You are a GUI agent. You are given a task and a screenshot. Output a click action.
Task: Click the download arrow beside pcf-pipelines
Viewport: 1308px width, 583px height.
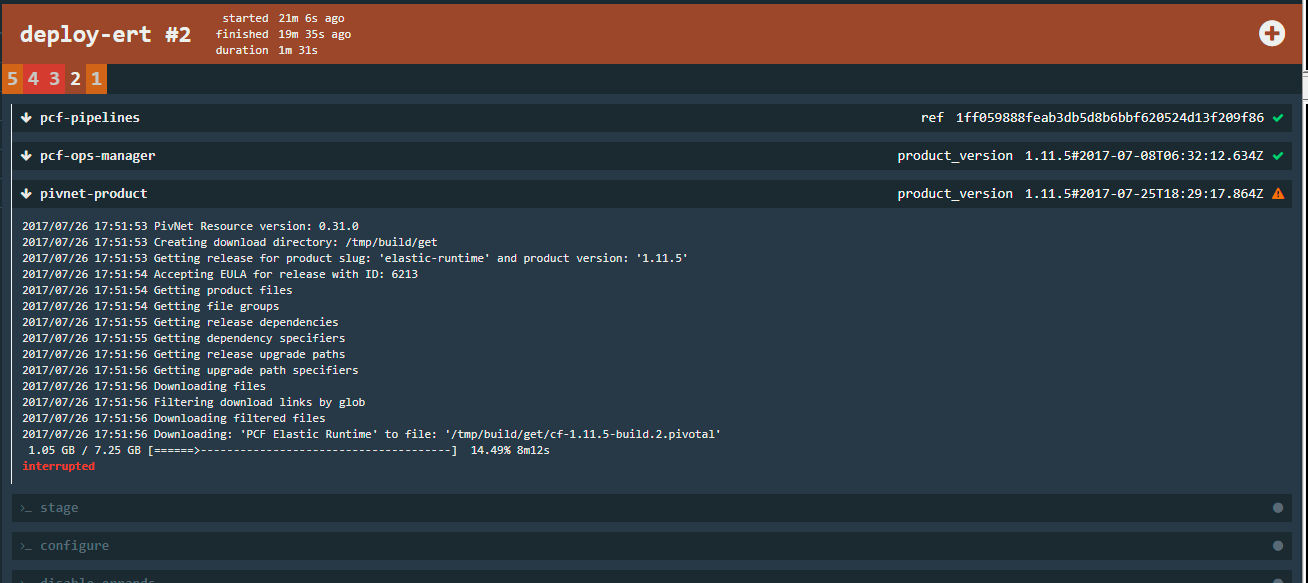[x=25, y=117]
